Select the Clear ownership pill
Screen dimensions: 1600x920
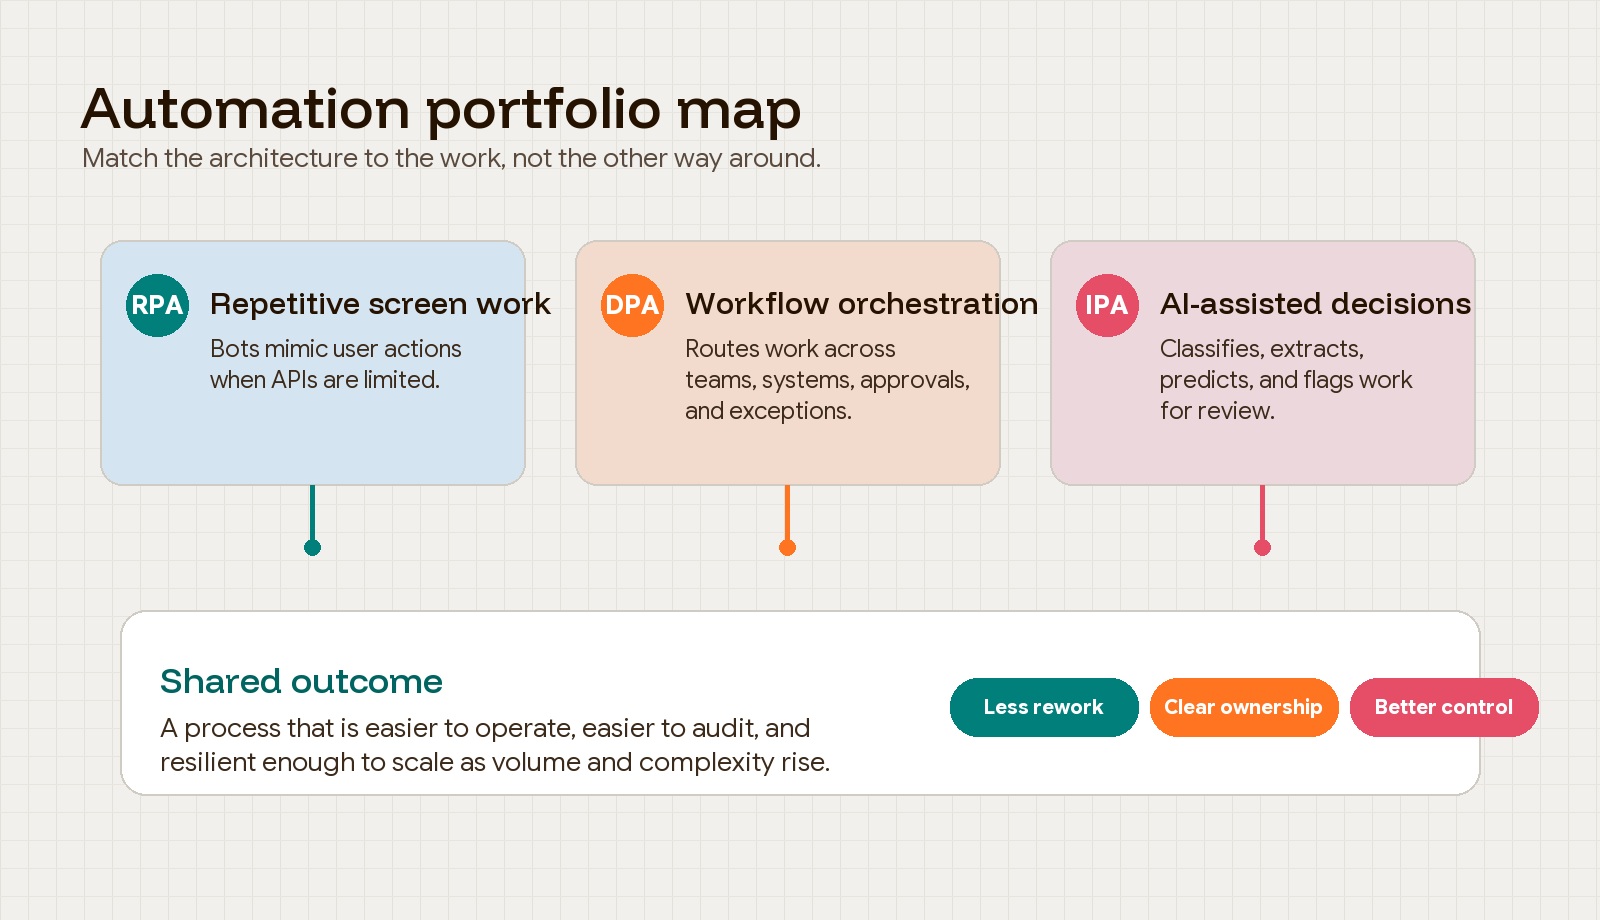(x=1244, y=707)
